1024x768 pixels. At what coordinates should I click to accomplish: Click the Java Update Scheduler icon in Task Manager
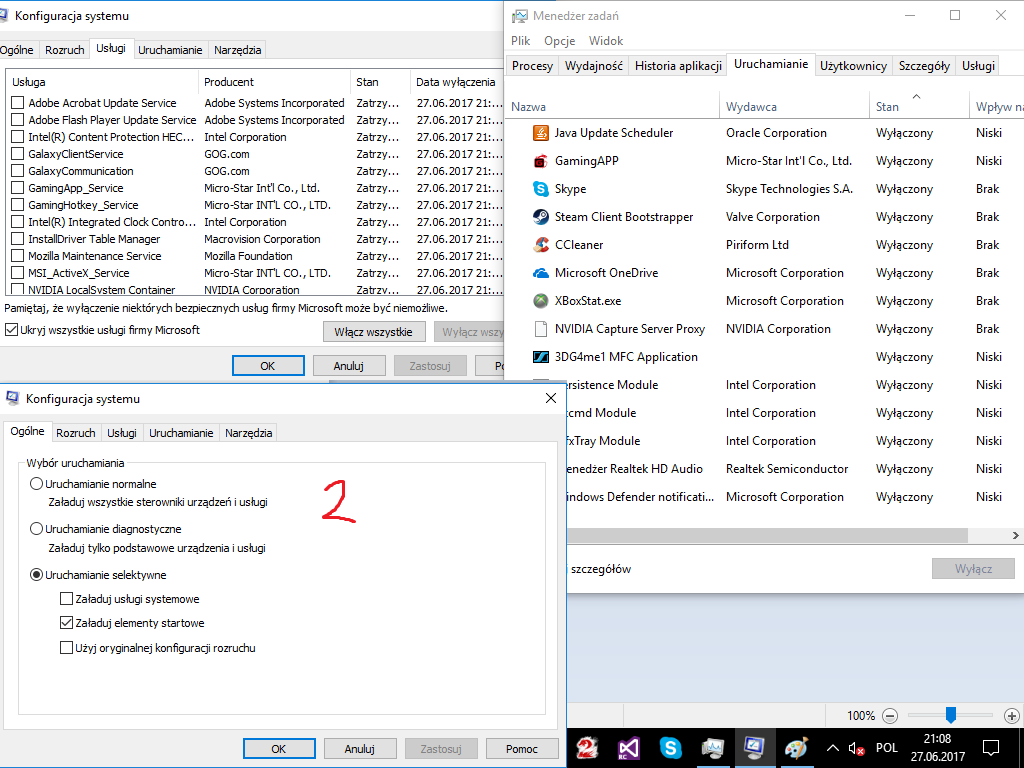click(541, 133)
